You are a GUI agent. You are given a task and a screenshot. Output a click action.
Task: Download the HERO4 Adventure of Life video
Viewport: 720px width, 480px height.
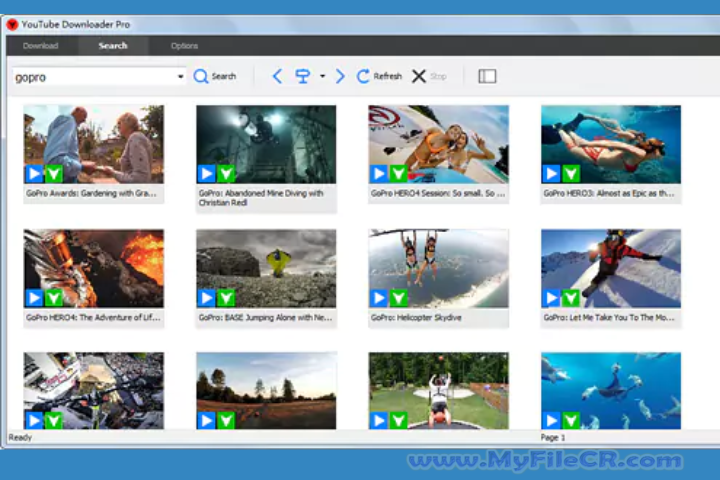54,298
